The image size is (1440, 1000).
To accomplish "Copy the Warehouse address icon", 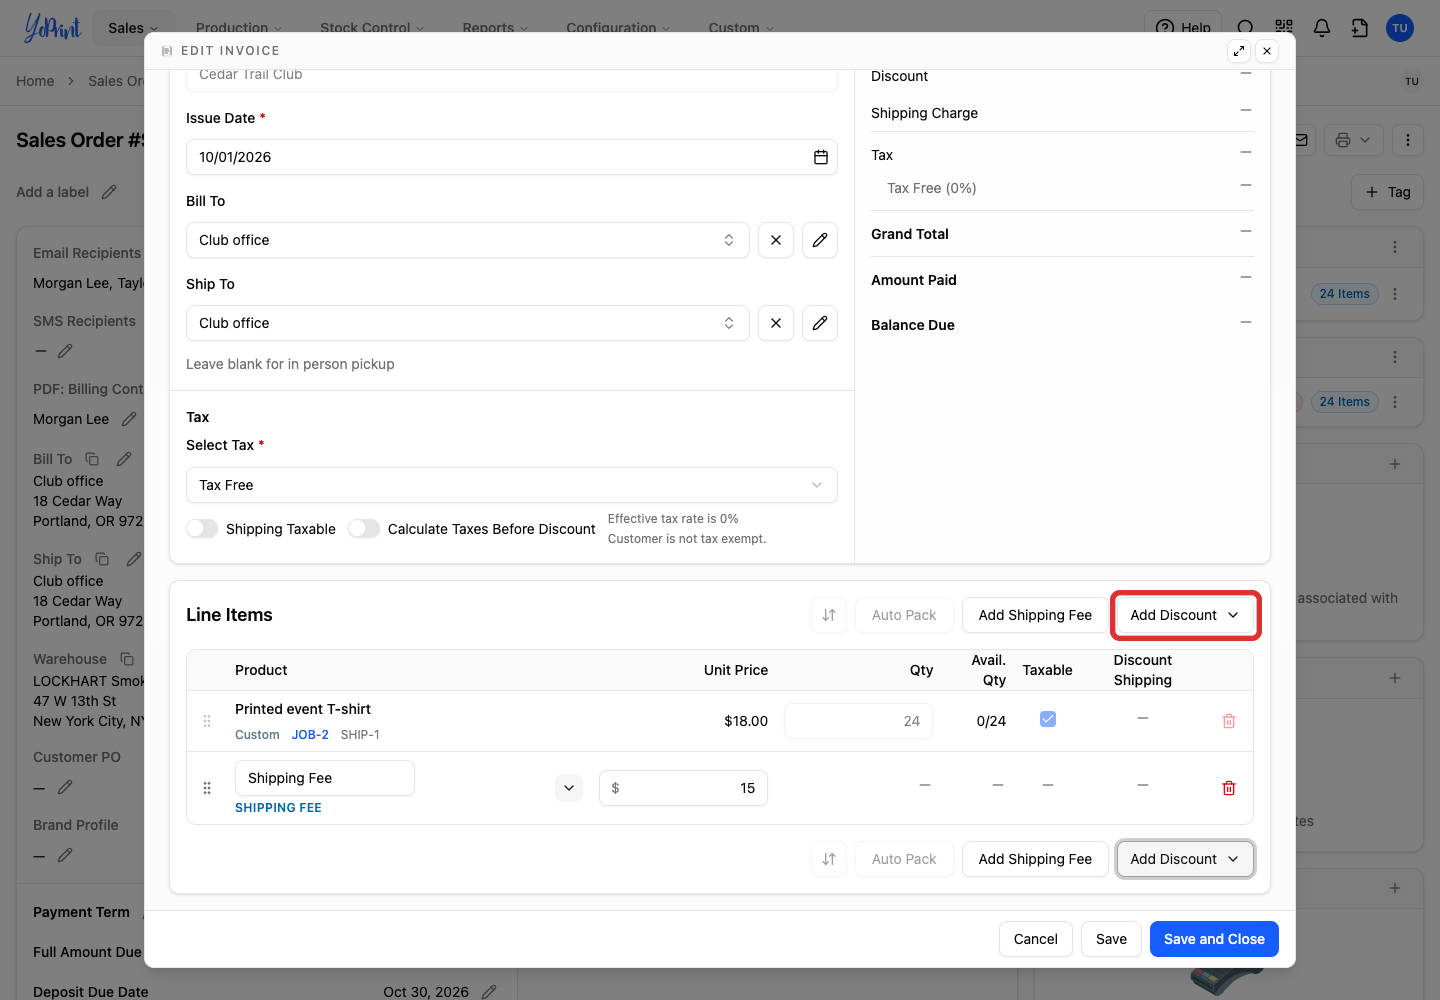I will [x=127, y=659].
